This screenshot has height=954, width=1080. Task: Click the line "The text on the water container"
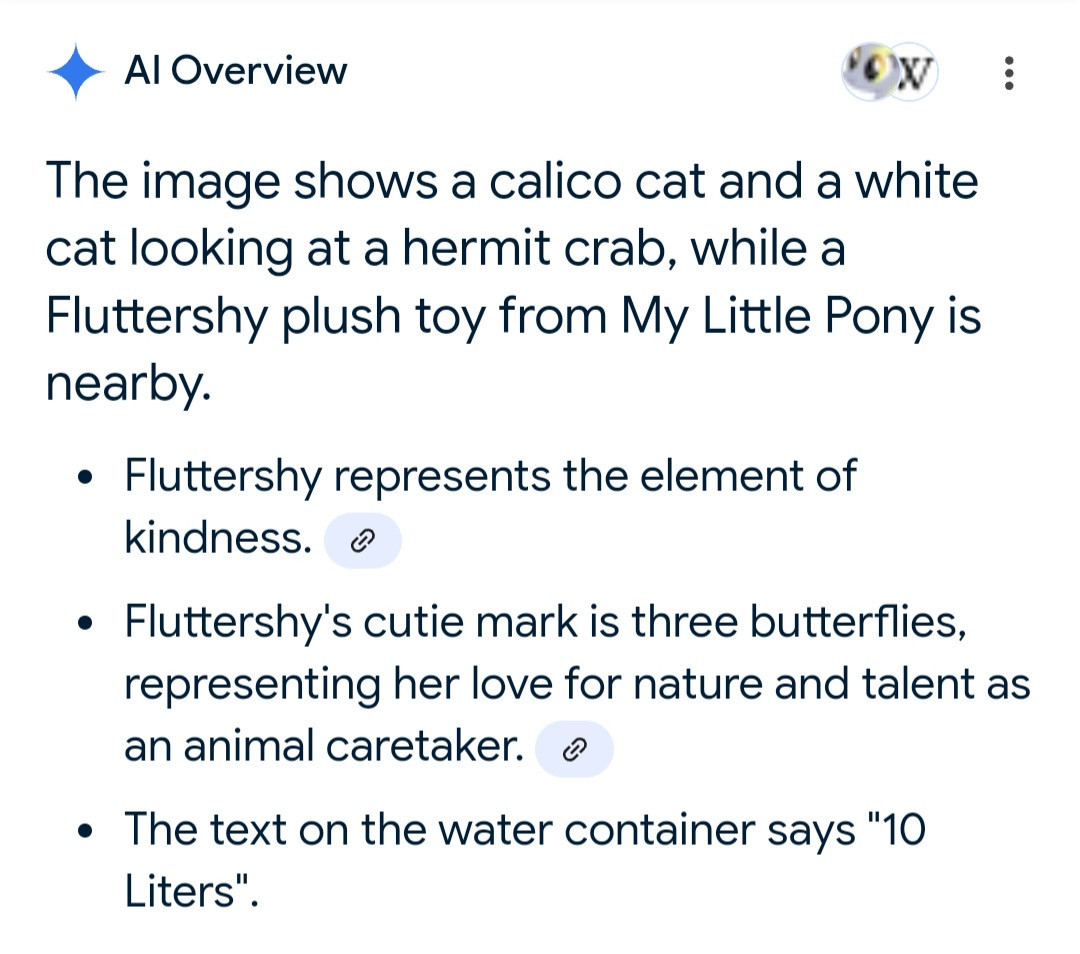coord(524,829)
